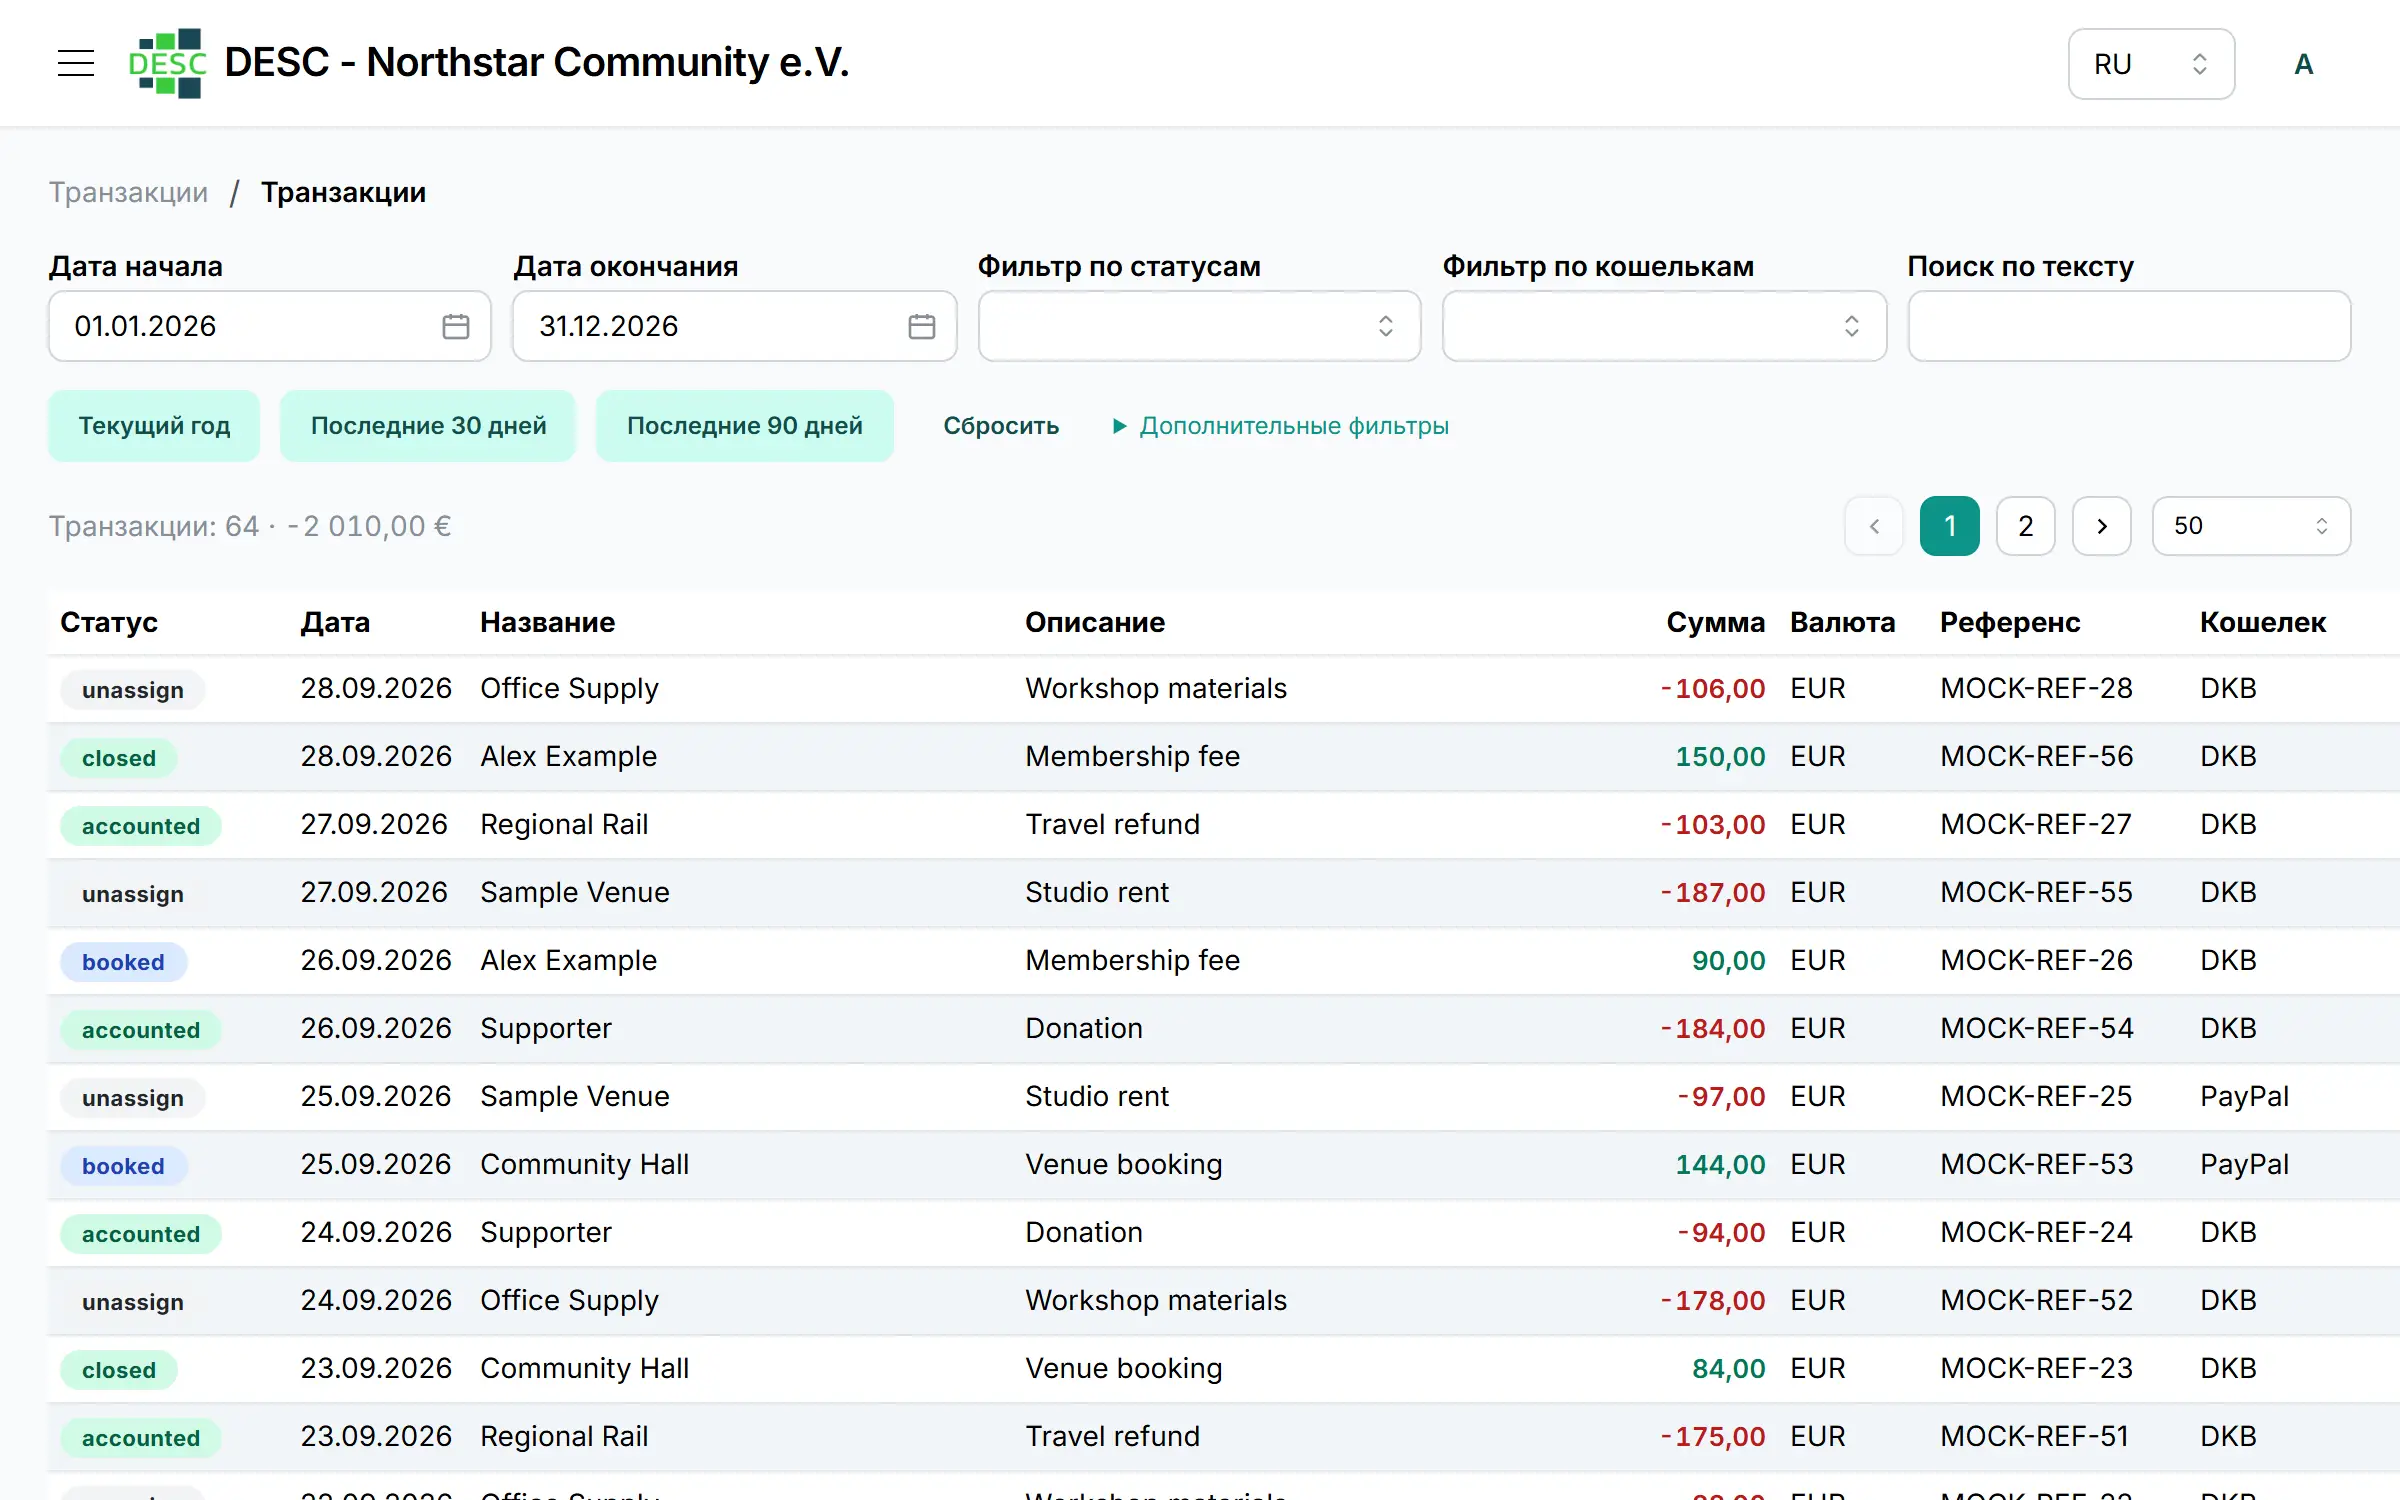This screenshot has width=2400, height=1500.
Task: Click amount 84,00 in MOCK-REF-23 row
Action: (x=1728, y=1368)
